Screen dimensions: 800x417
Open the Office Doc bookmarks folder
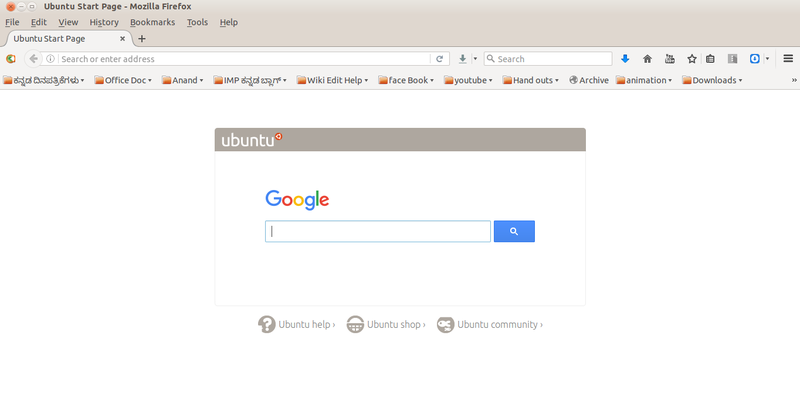click(x=123, y=80)
